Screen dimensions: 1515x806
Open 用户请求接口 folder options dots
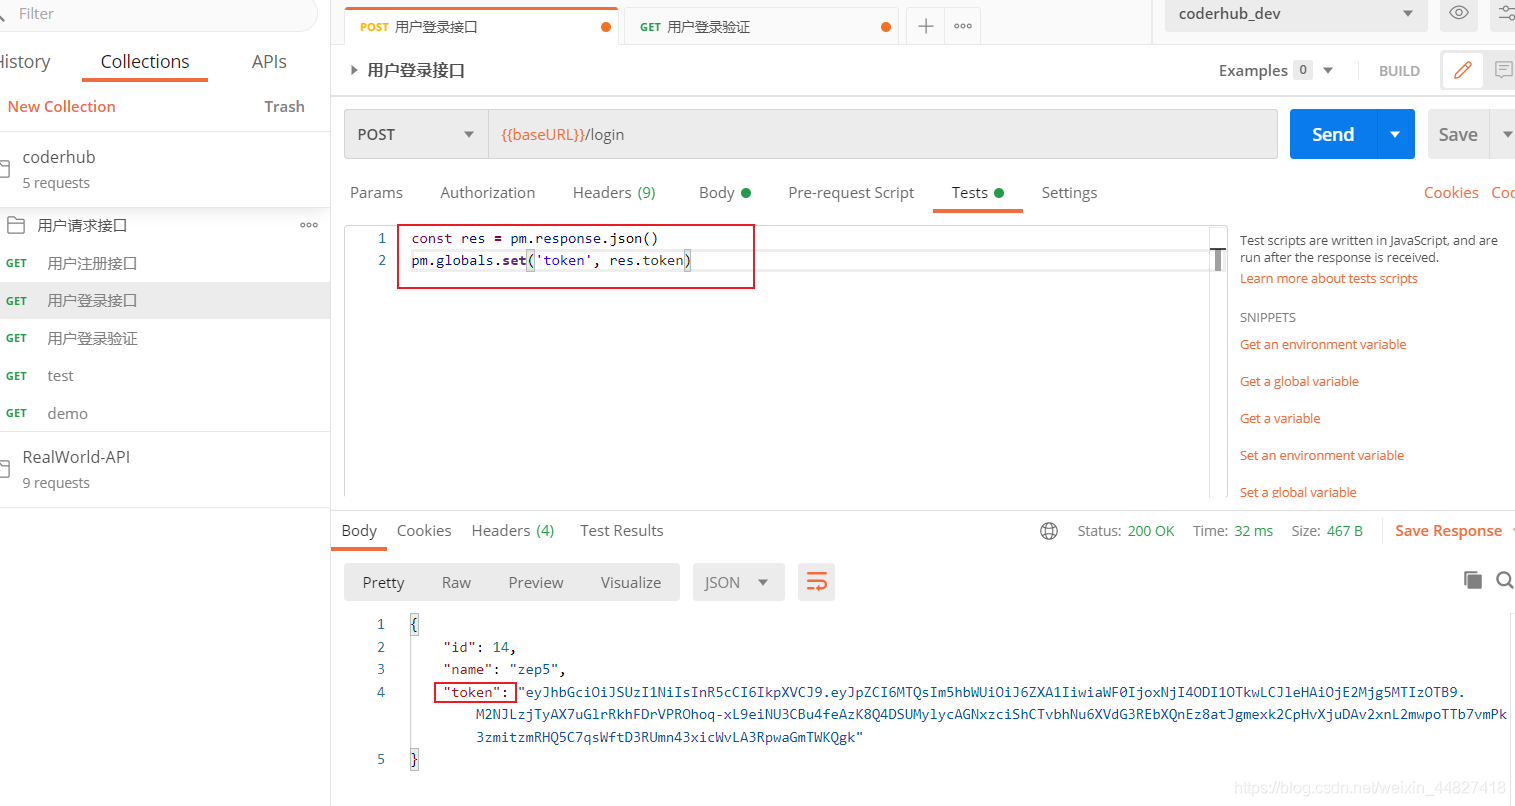[309, 225]
